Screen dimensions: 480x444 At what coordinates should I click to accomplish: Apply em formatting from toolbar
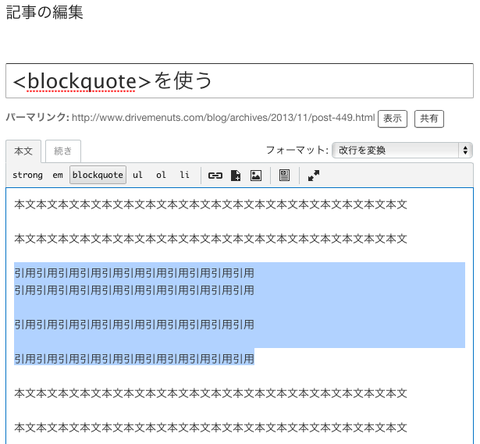tap(58, 175)
